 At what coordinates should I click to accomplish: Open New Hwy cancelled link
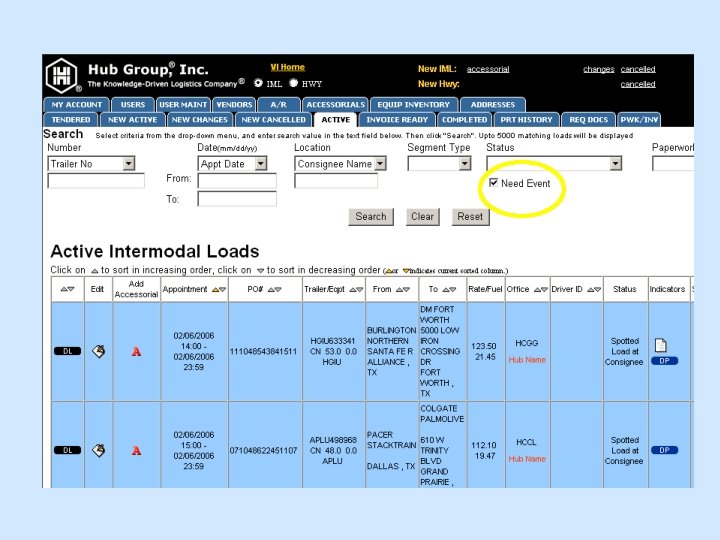pos(638,84)
